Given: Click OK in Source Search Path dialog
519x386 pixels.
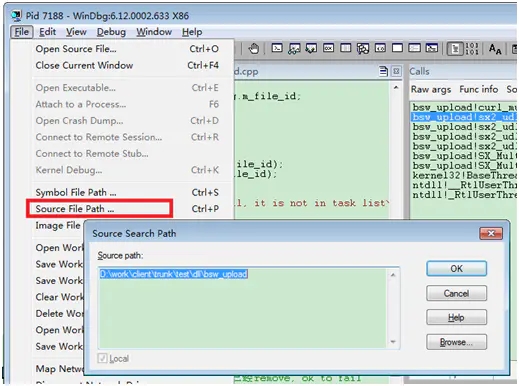Looking at the screenshot, I should pos(456,269).
